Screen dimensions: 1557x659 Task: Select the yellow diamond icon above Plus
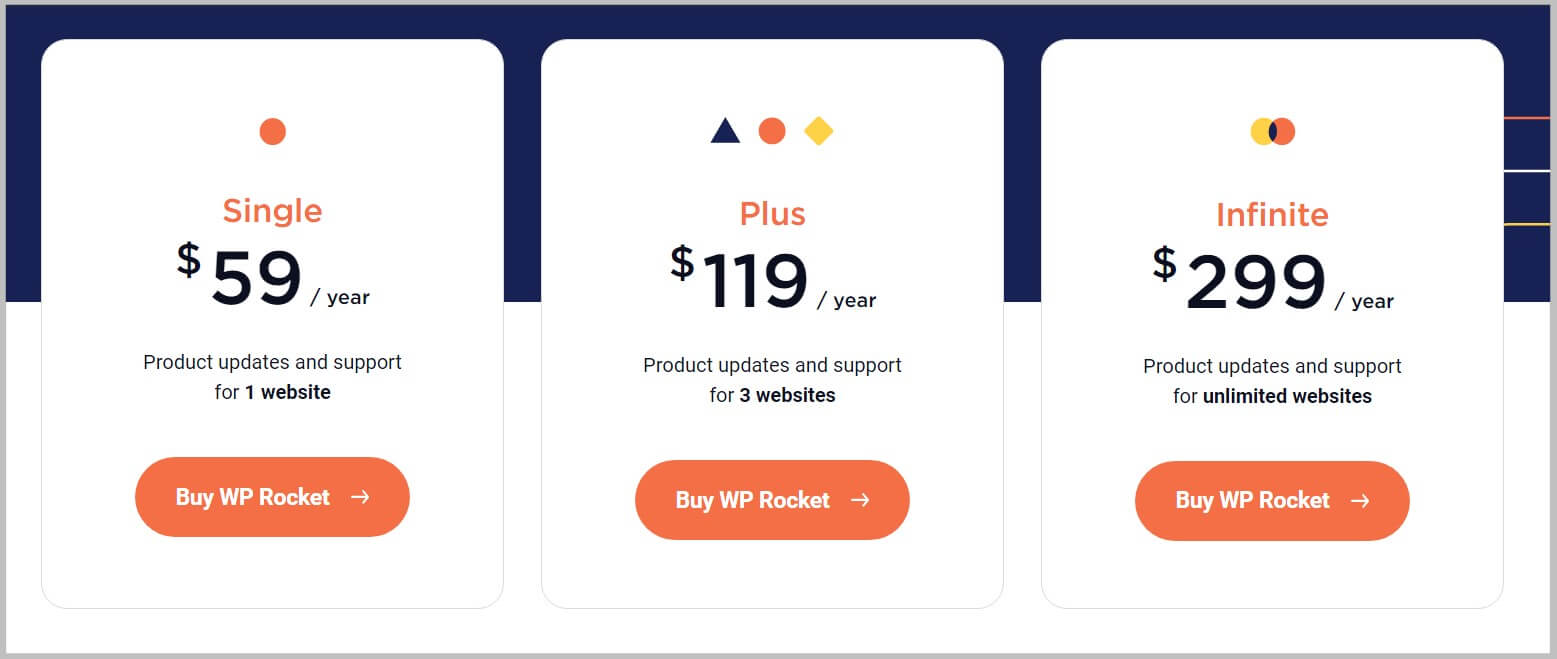pos(819,130)
